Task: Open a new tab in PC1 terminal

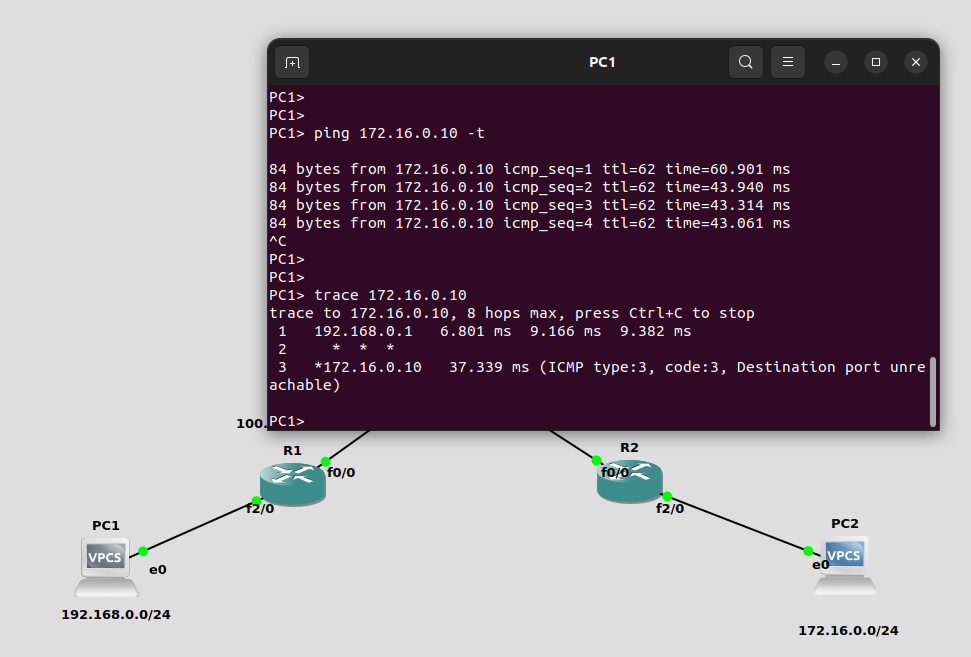Action: pyautogui.click(x=292, y=62)
